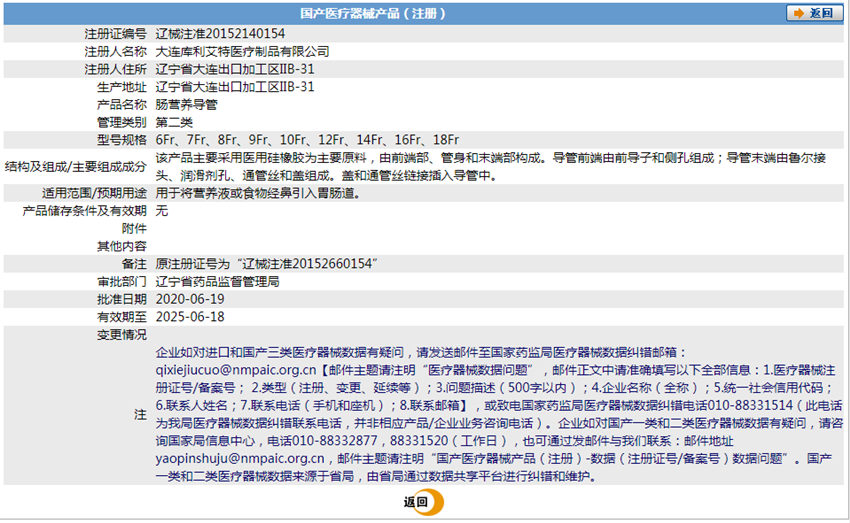850x523 pixels.
Task: Select management category 第二类
Action: pyautogui.click(x=174, y=122)
